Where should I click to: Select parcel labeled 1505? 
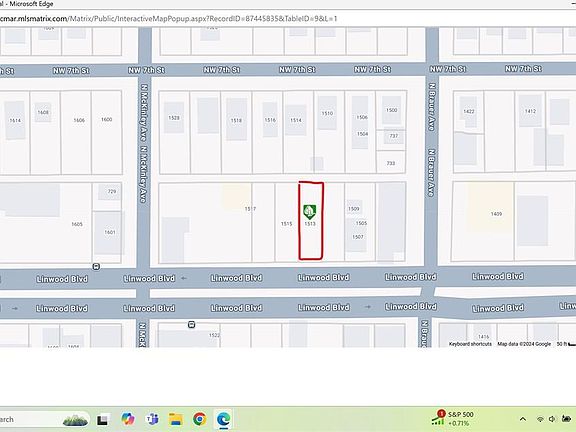(x=361, y=223)
